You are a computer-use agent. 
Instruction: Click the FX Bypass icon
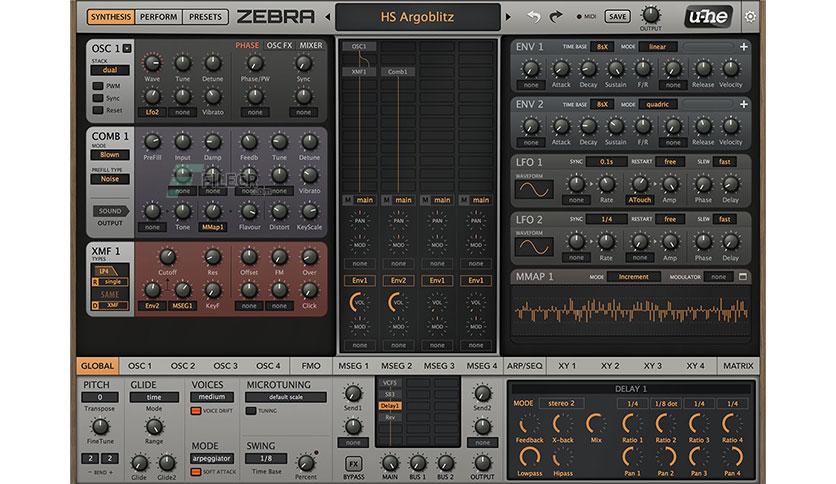(353, 464)
